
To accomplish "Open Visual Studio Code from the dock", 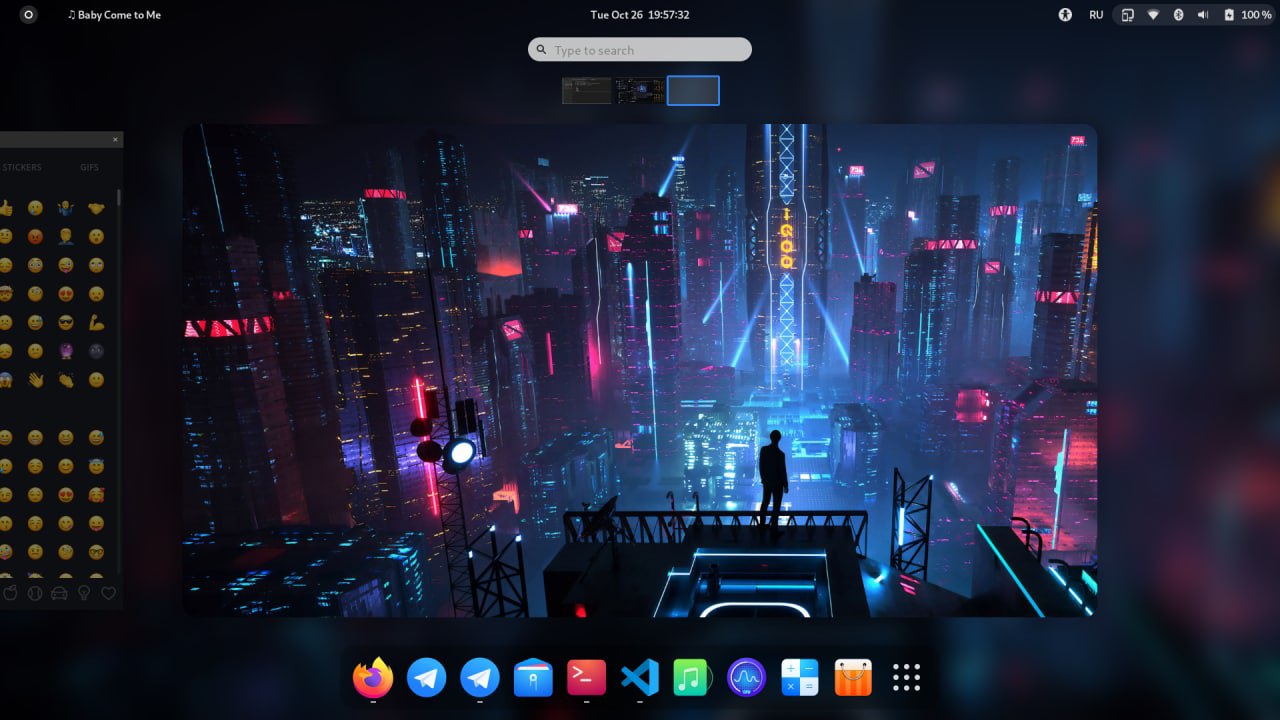I will (640, 678).
